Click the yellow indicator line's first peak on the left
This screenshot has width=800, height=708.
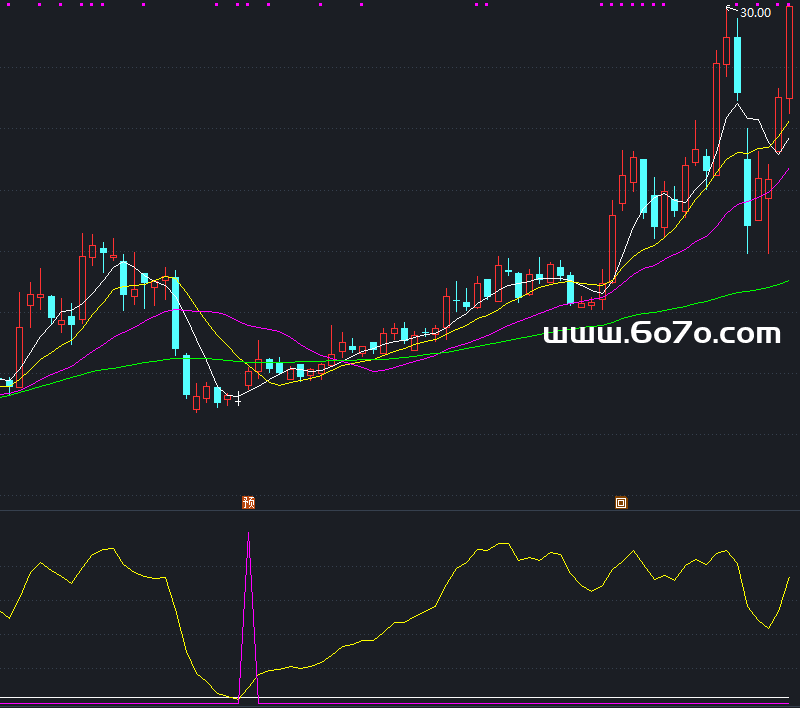coord(40,564)
